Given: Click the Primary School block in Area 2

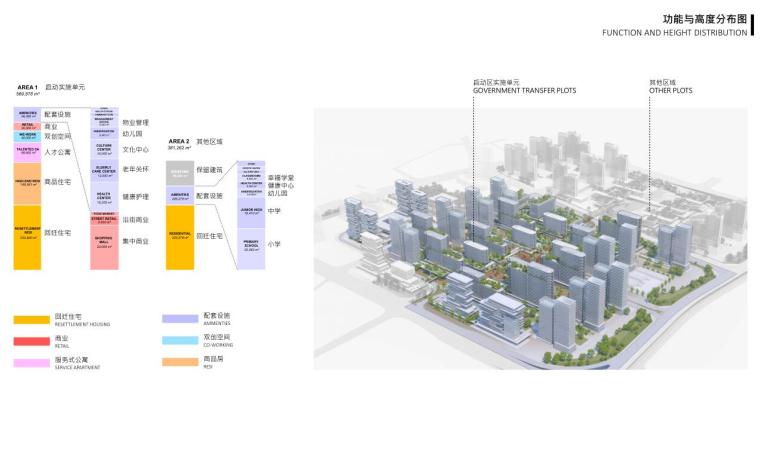Looking at the screenshot, I should click(x=251, y=247).
